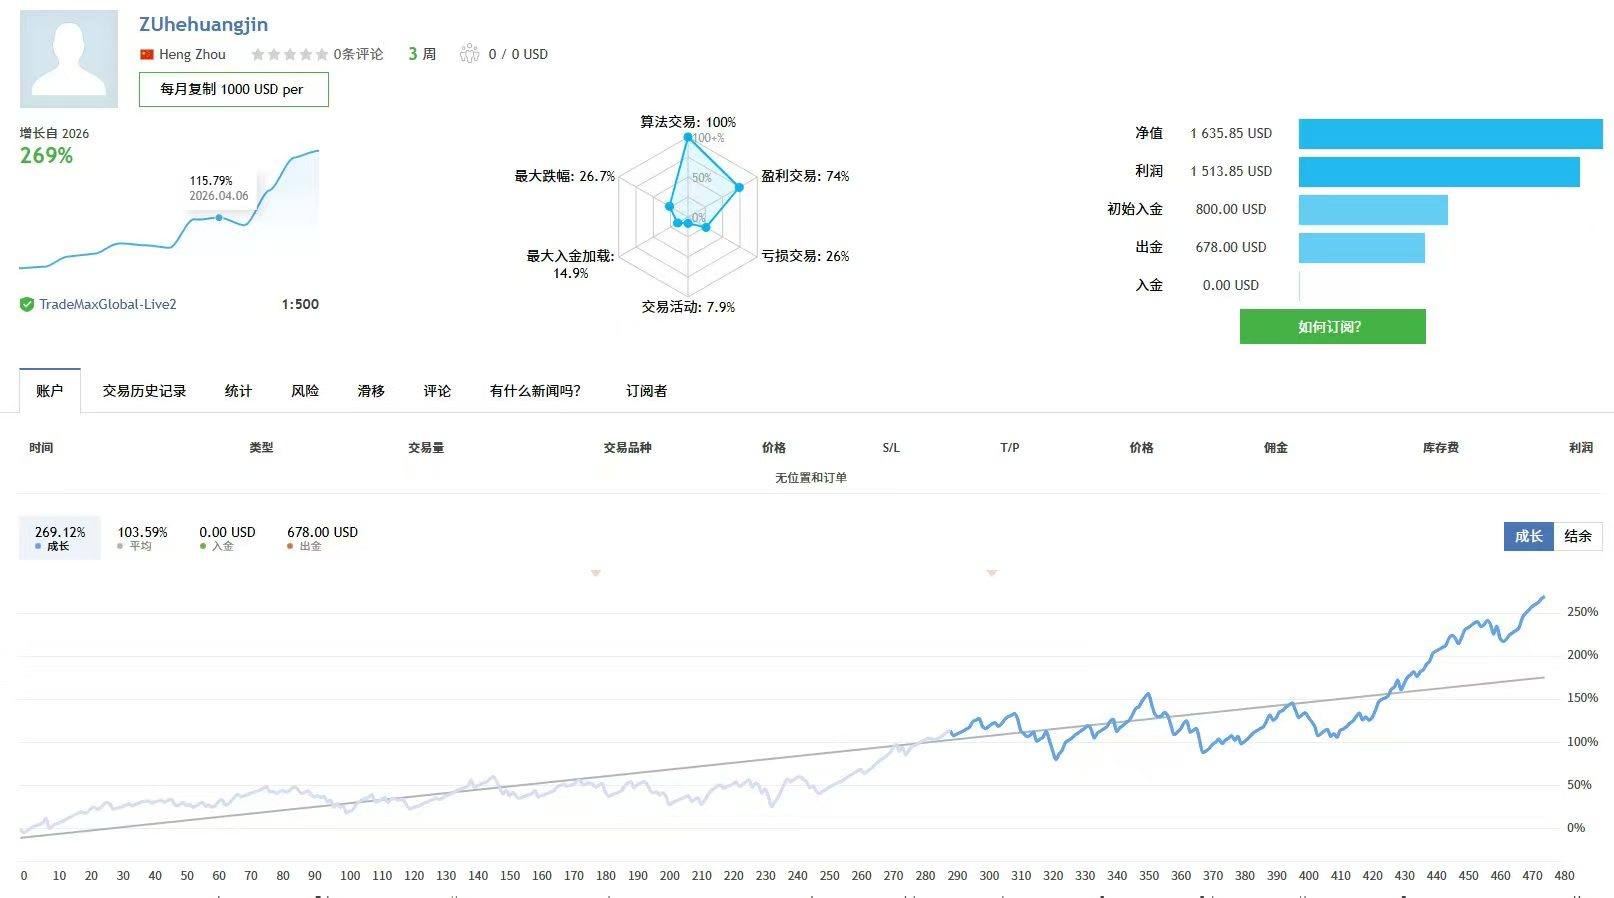The image size is (1614, 898).
Task: Toggle the 678.00 USD withdrawals series
Action: [x=322, y=538]
